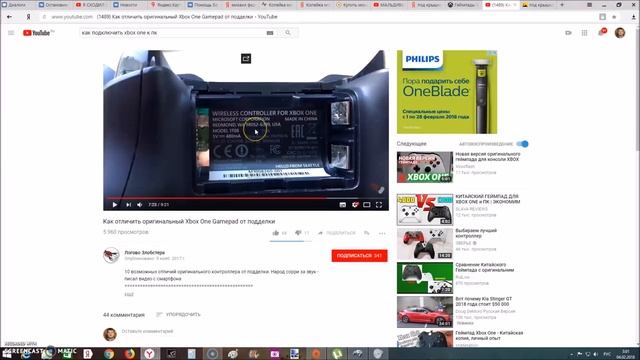Switch to theater mode in player
Image resolution: width=640 pixels, height=360 pixels.
pyautogui.click(x=367, y=204)
